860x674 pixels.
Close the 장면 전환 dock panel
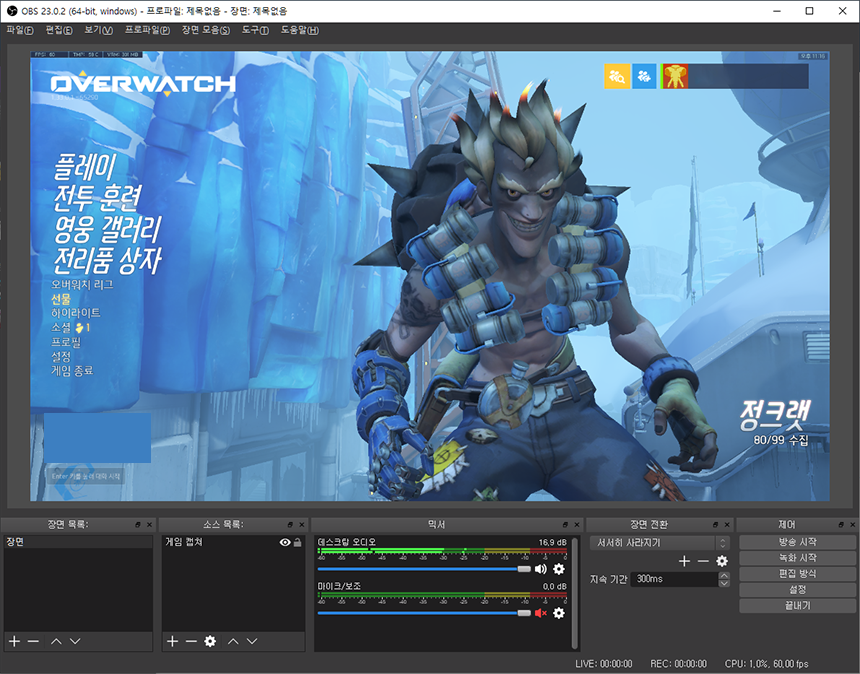pos(727,525)
